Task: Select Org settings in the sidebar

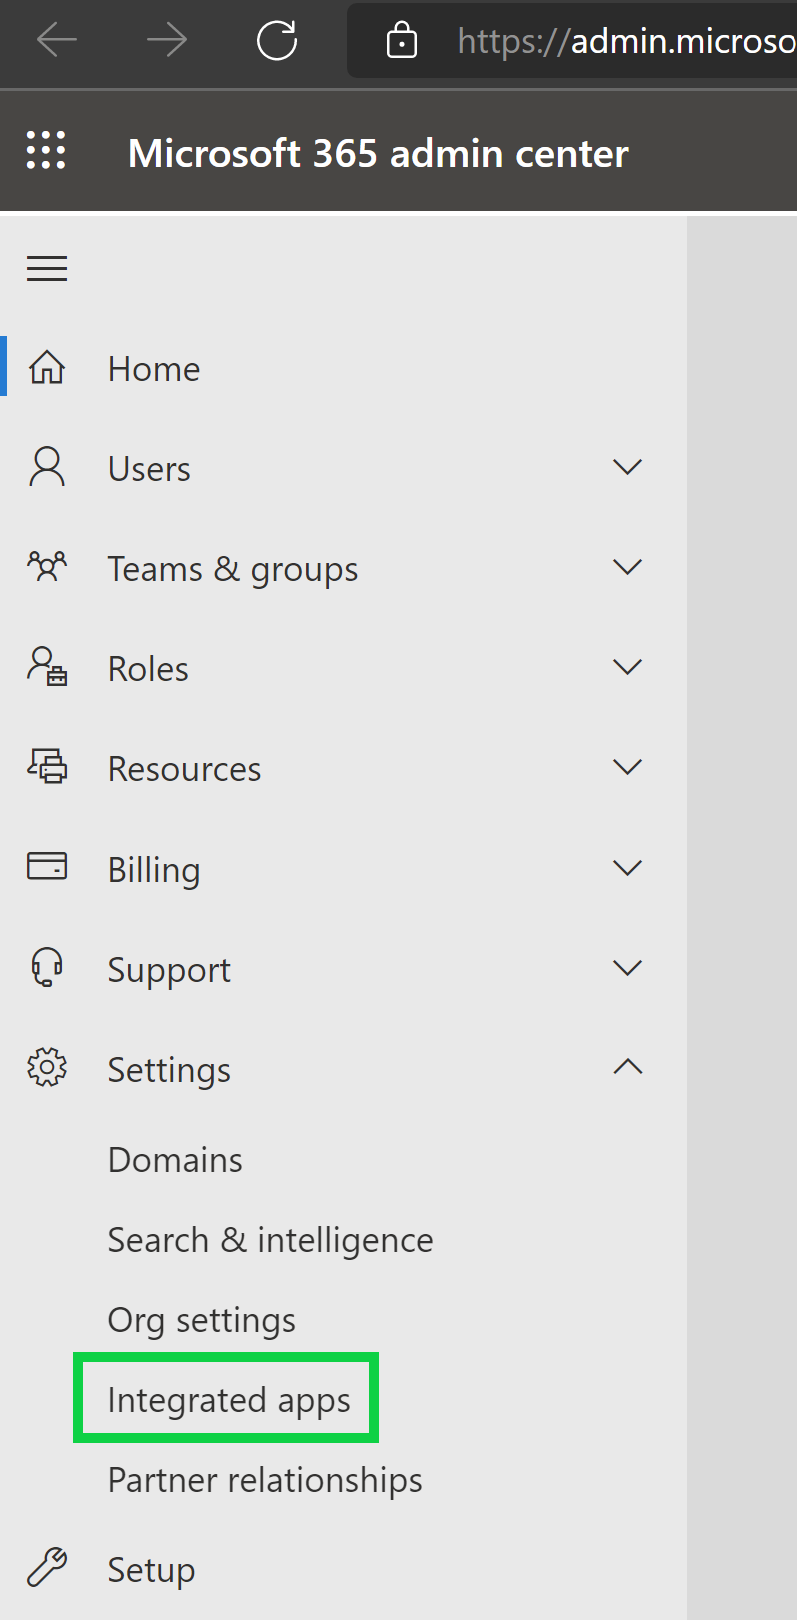Action: tap(202, 1320)
